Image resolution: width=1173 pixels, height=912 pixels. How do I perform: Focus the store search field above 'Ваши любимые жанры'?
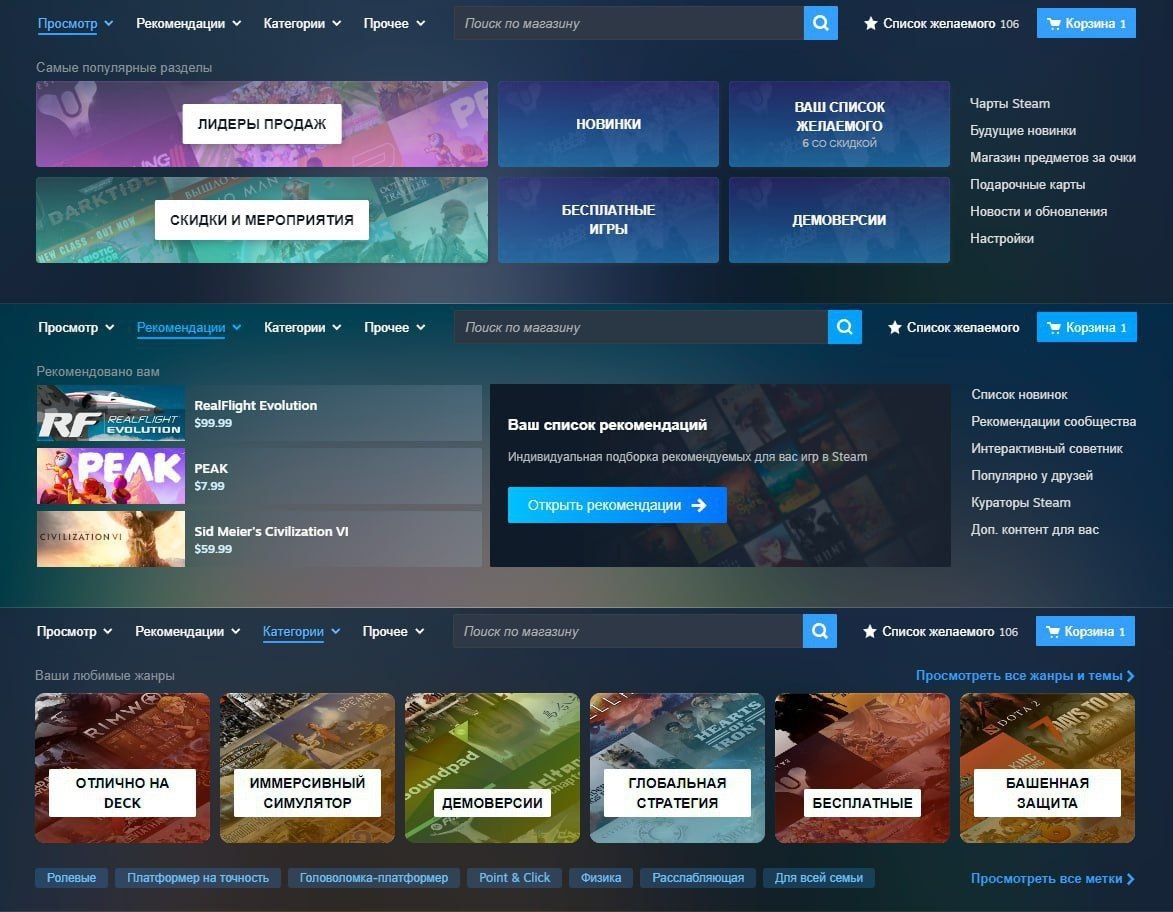pyautogui.click(x=628, y=631)
